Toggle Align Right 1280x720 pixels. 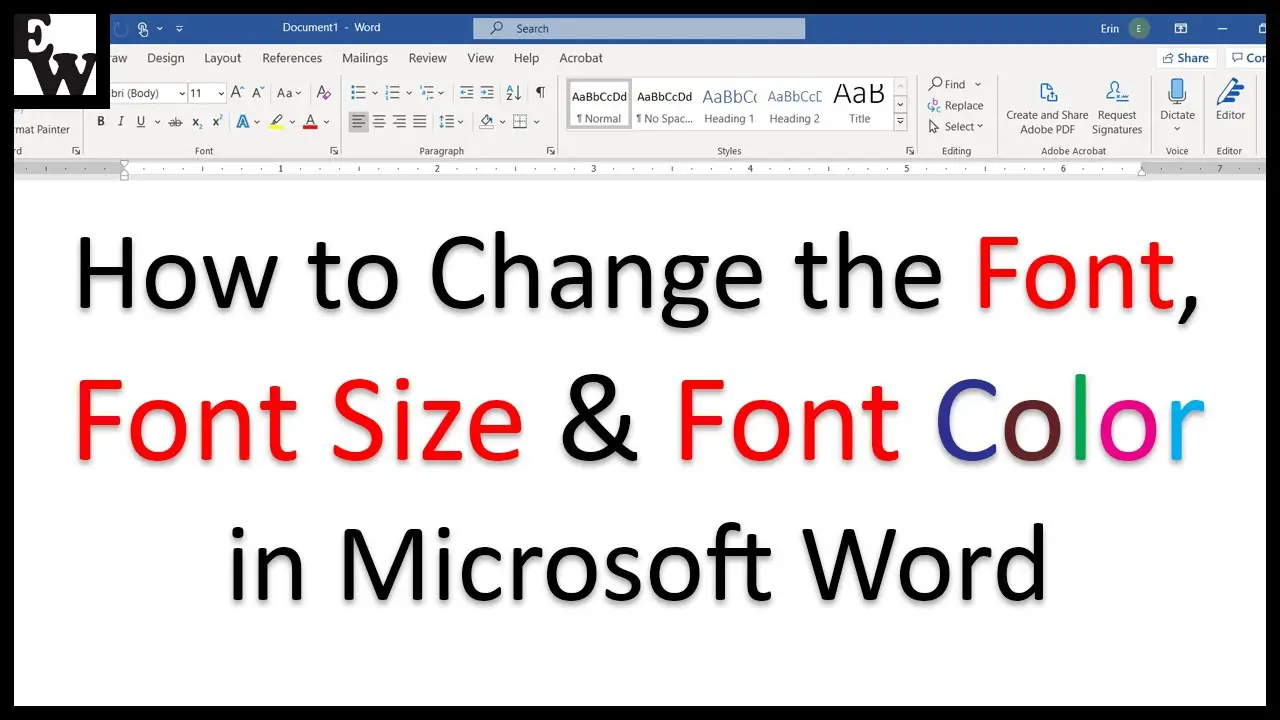(x=399, y=122)
